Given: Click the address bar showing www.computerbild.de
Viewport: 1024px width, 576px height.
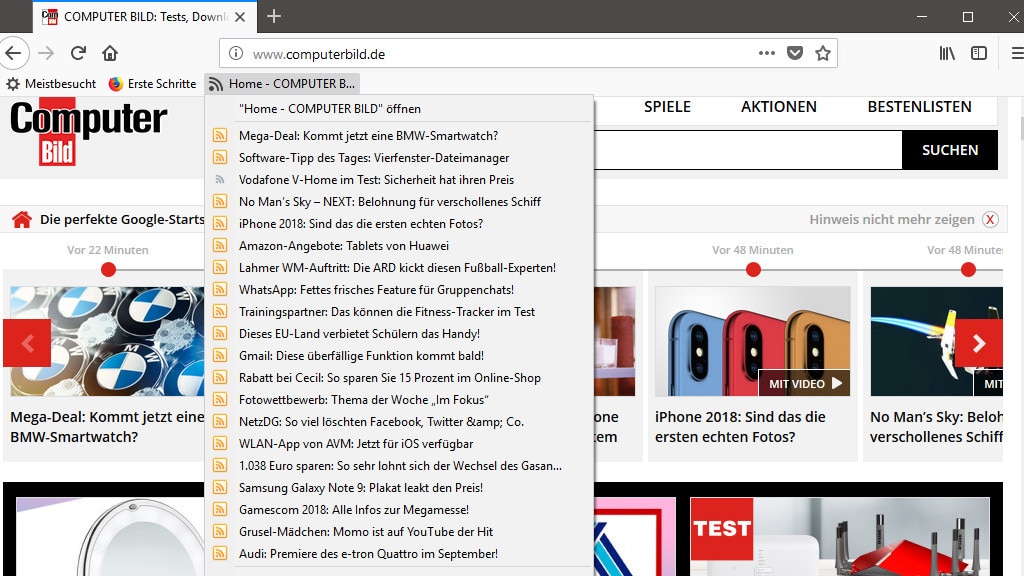Looking at the screenshot, I should pos(490,54).
